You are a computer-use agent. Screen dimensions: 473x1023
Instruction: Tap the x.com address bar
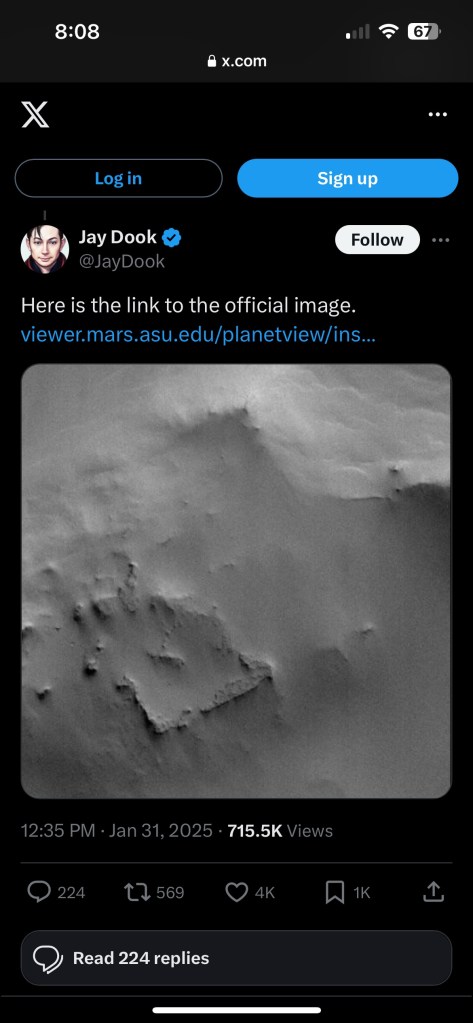[x=236, y=61]
